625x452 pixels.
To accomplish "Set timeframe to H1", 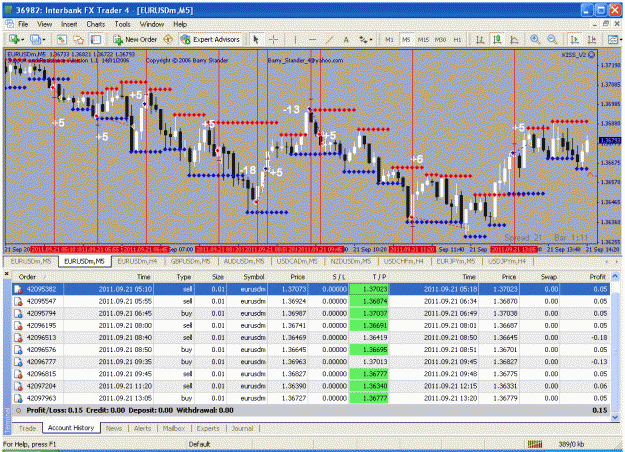I will 457,39.
